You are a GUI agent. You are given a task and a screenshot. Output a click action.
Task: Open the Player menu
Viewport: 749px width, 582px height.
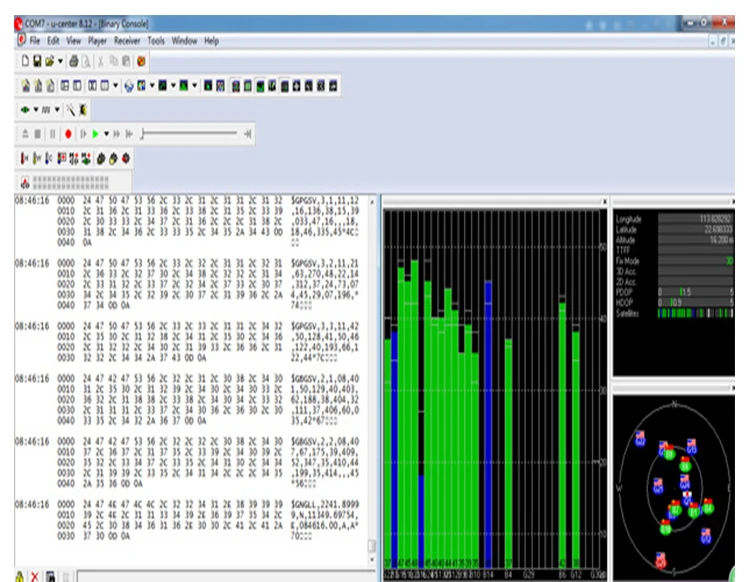[97, 41]
